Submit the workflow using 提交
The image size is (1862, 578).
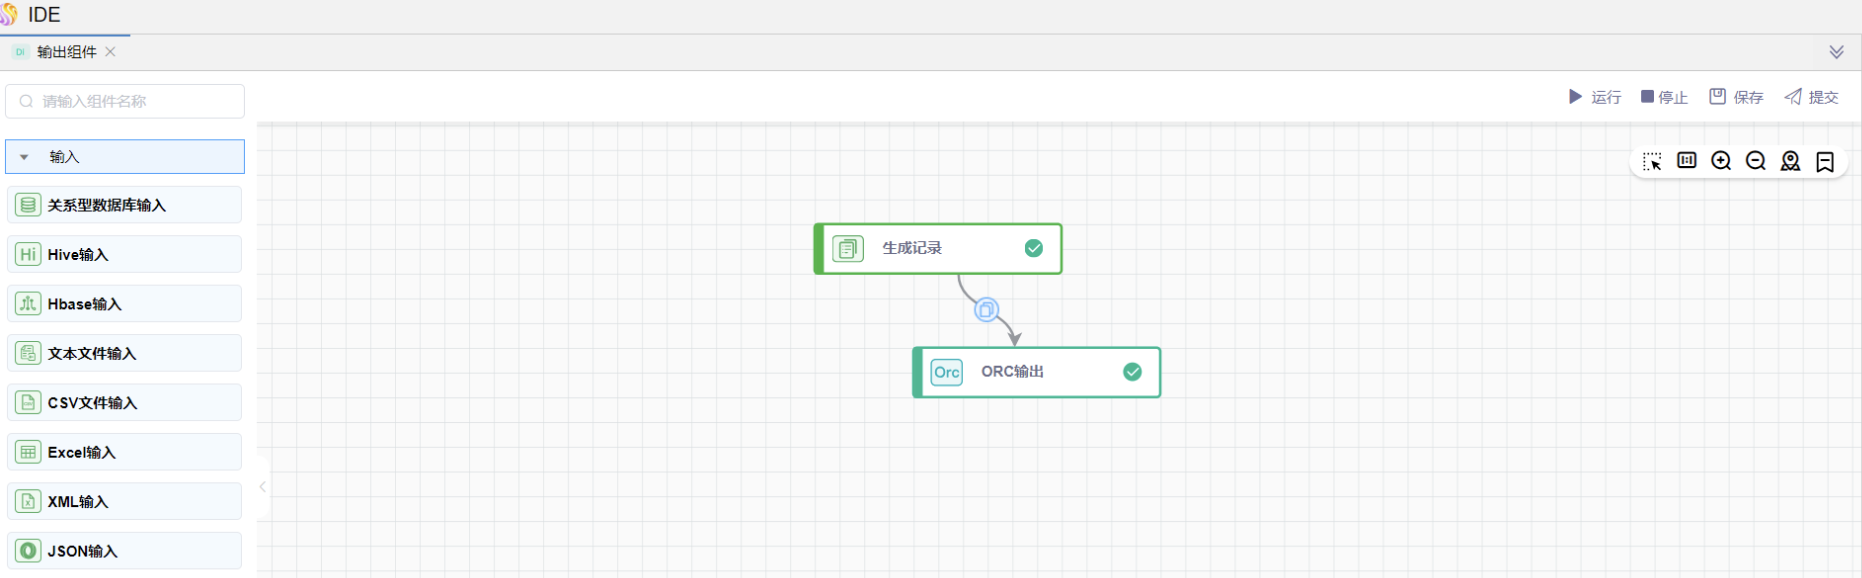tap(1812, 97)
